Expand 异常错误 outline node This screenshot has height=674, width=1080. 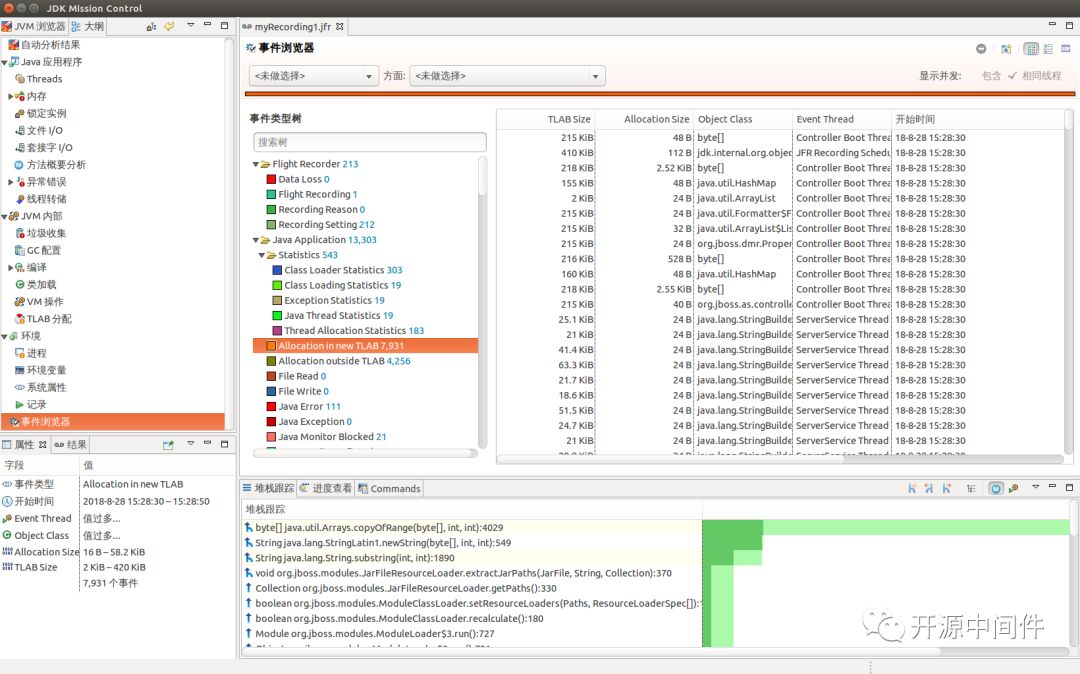coord(10,182)
